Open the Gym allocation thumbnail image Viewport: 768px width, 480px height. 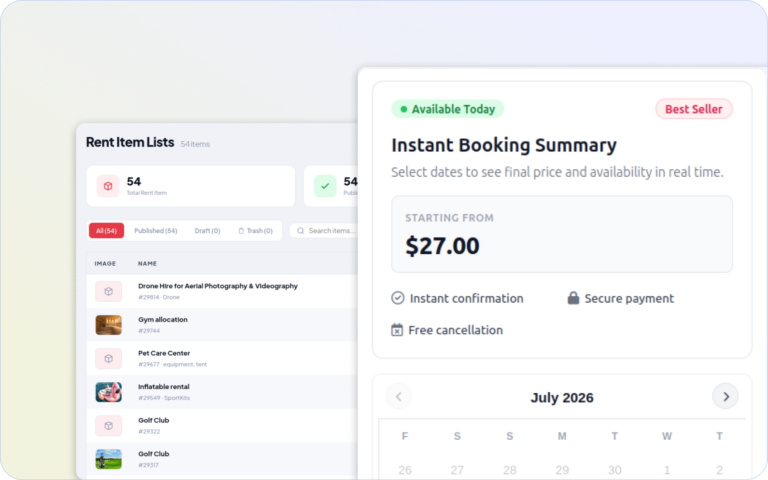point(108,325)
